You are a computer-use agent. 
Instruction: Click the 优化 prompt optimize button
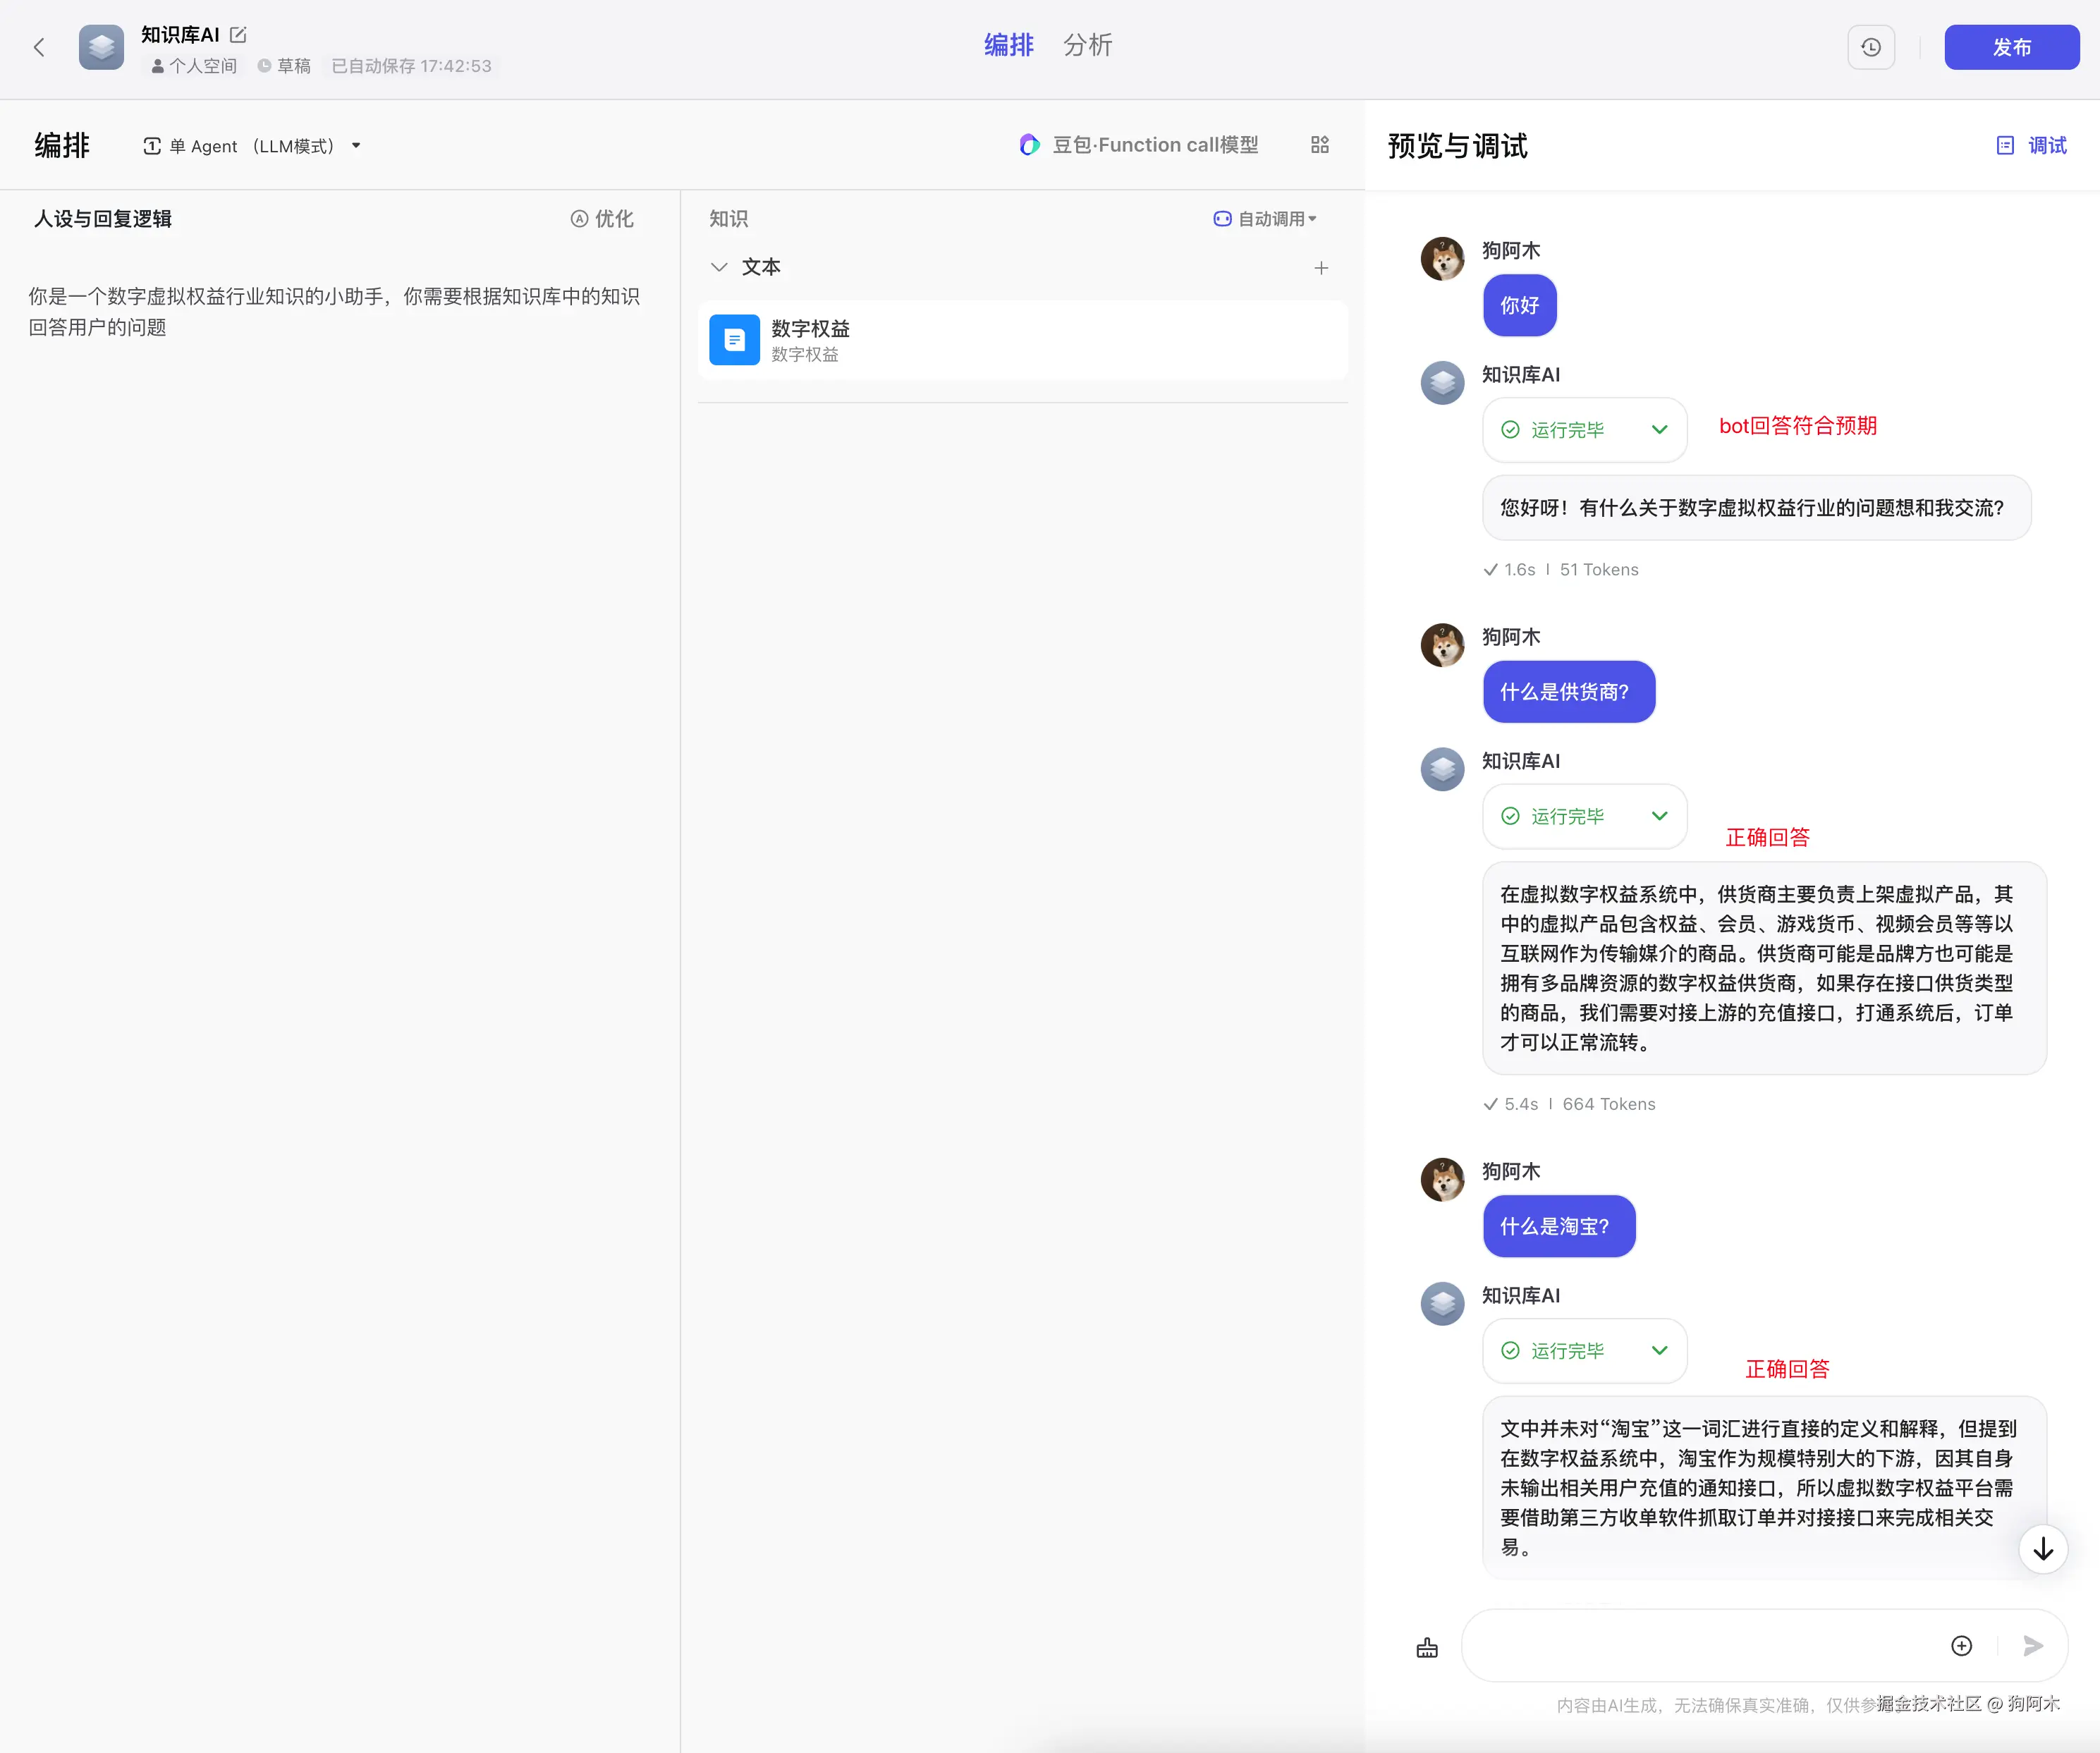click(x=602, y=219)
